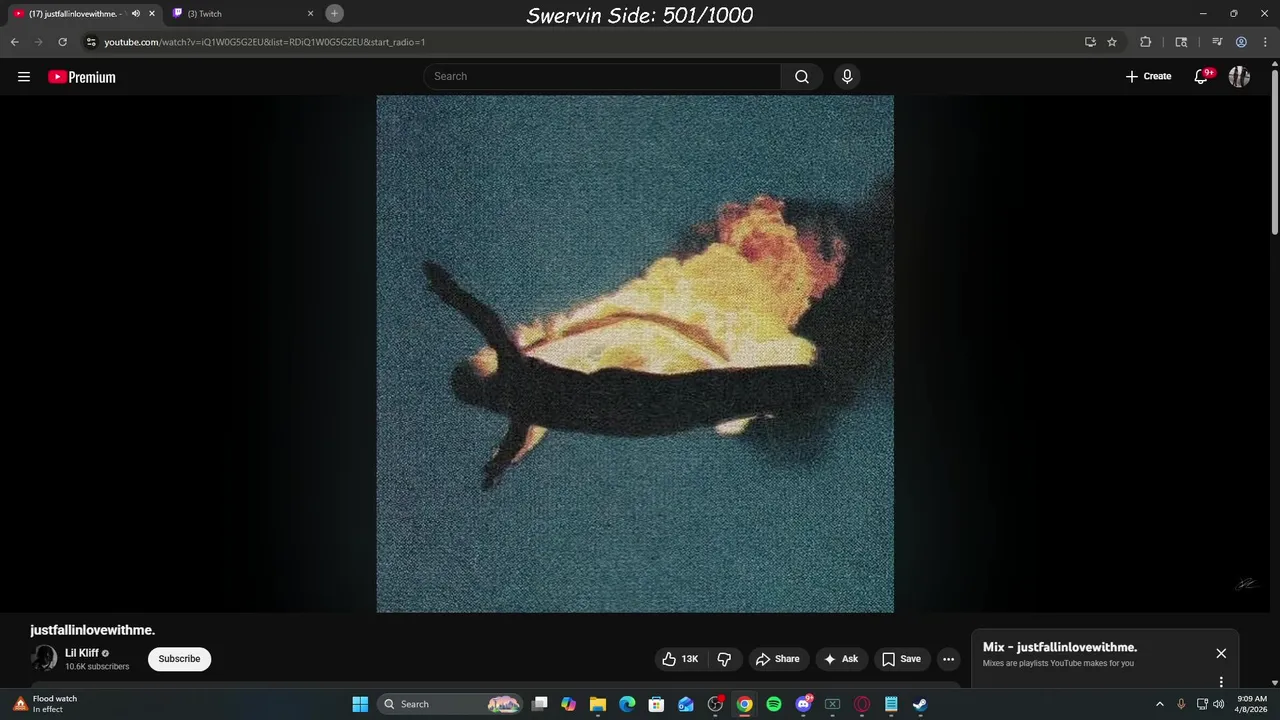
Task: Like the video with 13K likes
Action: coord(680,659)
